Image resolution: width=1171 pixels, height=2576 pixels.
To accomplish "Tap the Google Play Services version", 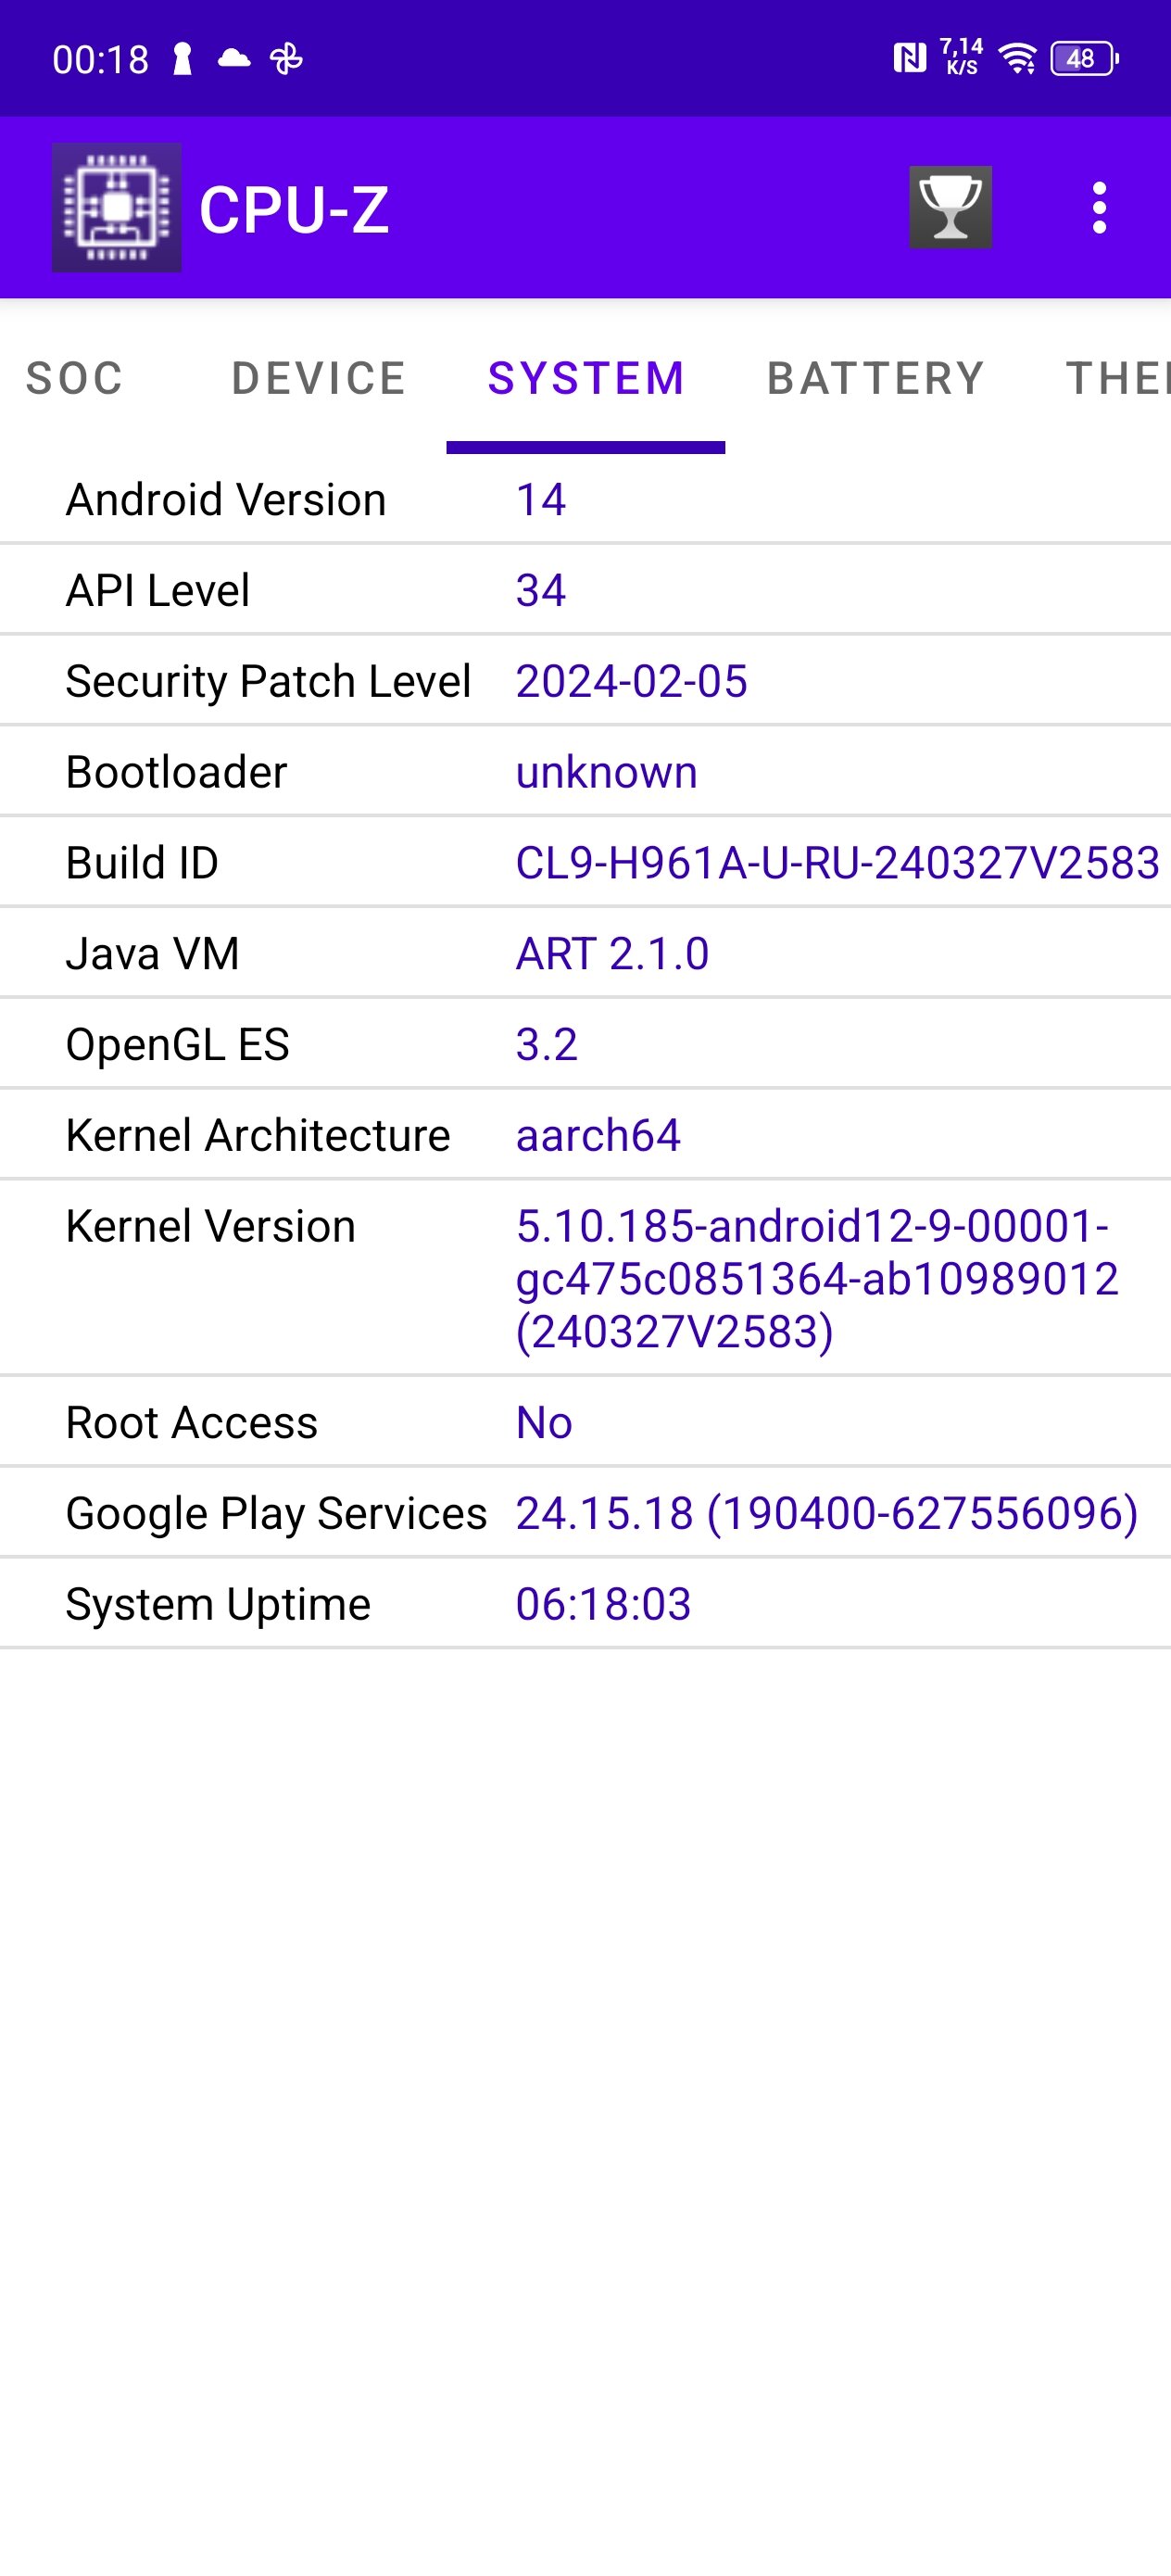I will [x=826, y=1513].
